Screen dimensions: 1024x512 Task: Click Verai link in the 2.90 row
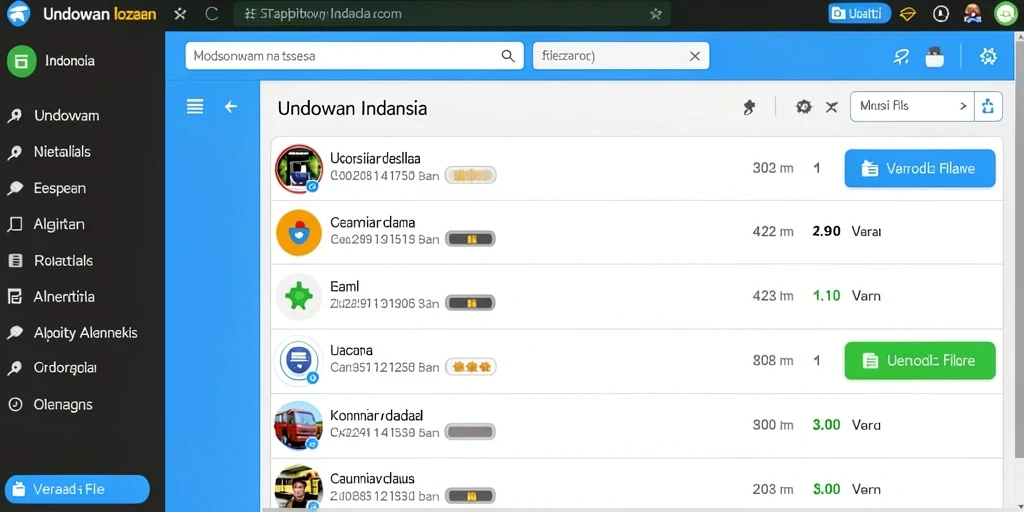coord(867,231)
